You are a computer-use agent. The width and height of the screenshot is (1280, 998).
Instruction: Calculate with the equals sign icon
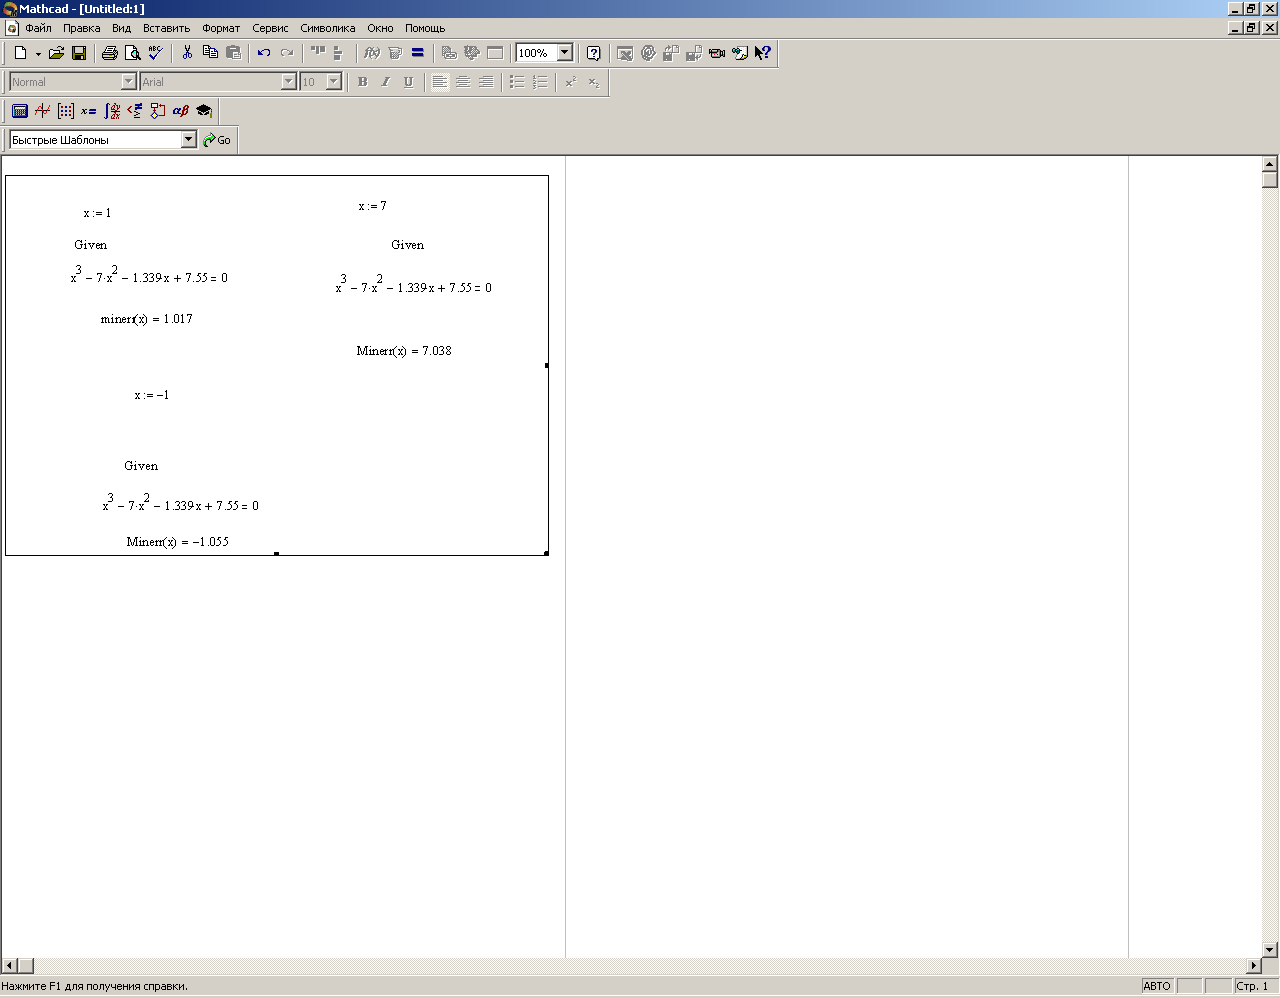click(418, 53)
